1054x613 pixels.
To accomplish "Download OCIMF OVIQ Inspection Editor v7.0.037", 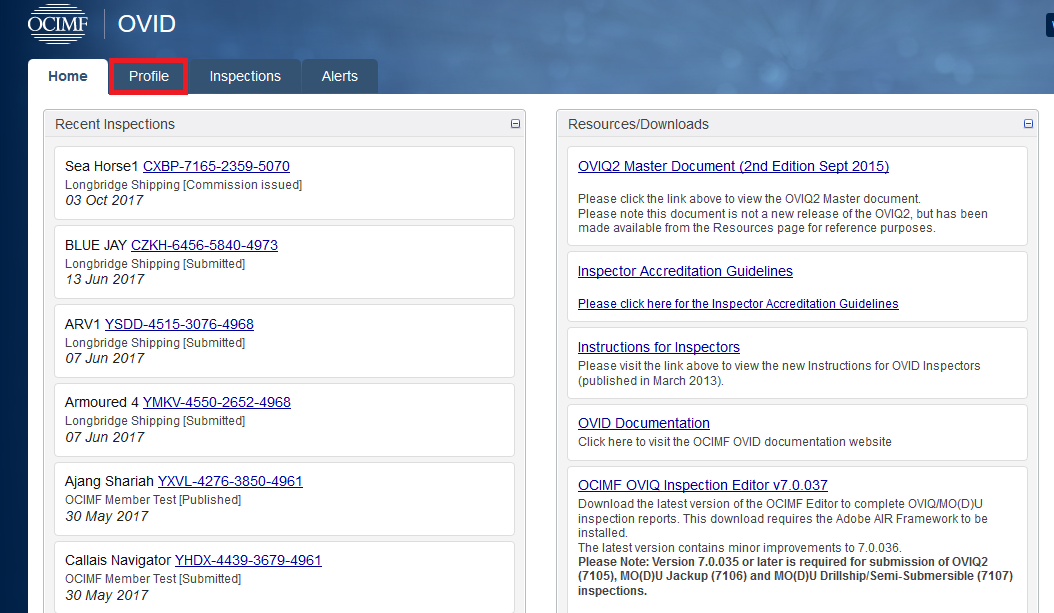I will click(702, 485).
